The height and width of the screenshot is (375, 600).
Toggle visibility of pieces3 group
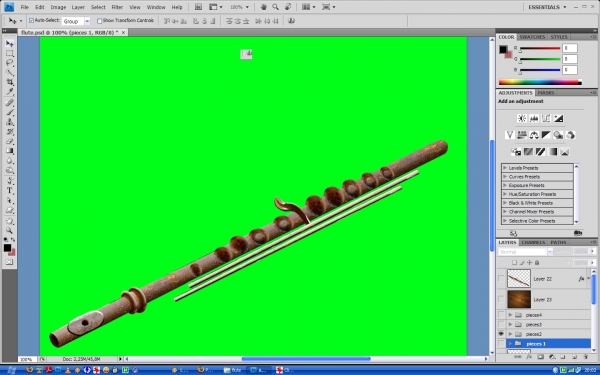click(x=501, y=324)
